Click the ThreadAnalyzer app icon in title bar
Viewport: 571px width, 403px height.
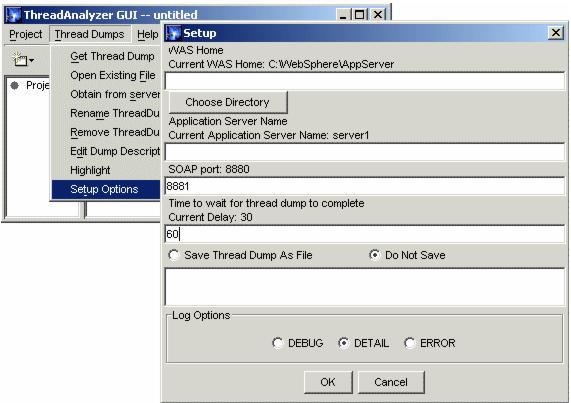point(13,15)
